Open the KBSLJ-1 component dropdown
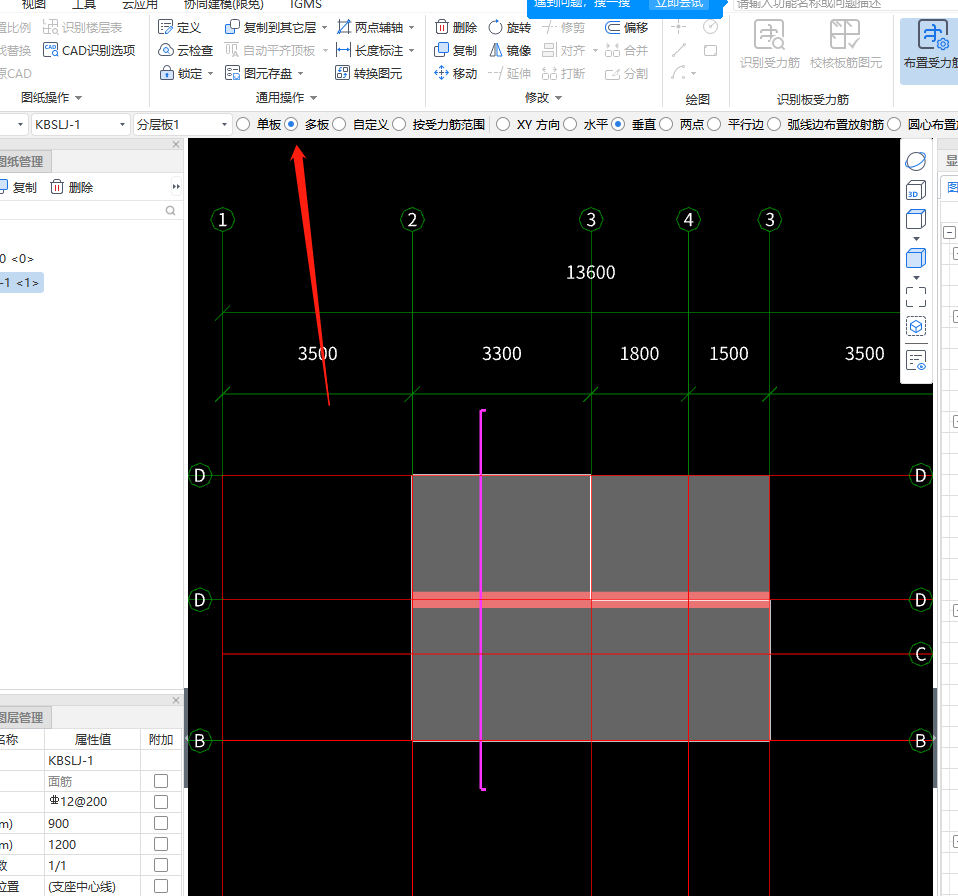 [x=80, y=125]
